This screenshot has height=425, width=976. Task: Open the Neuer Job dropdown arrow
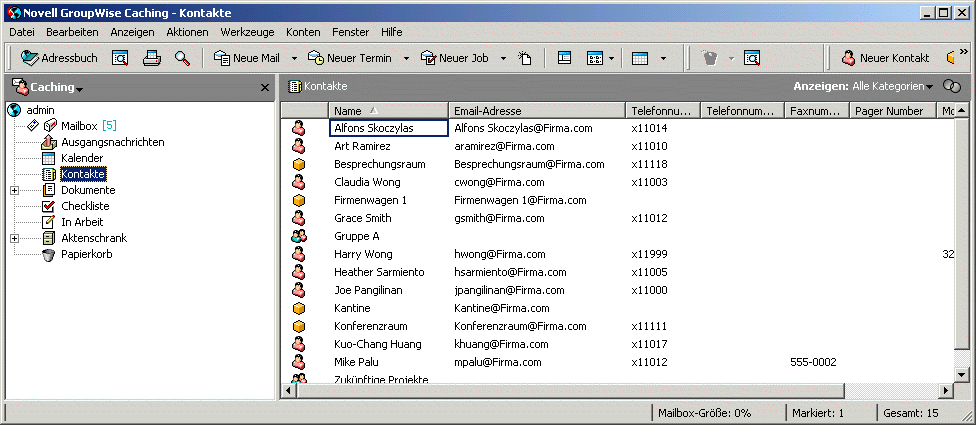pos(503,58)
